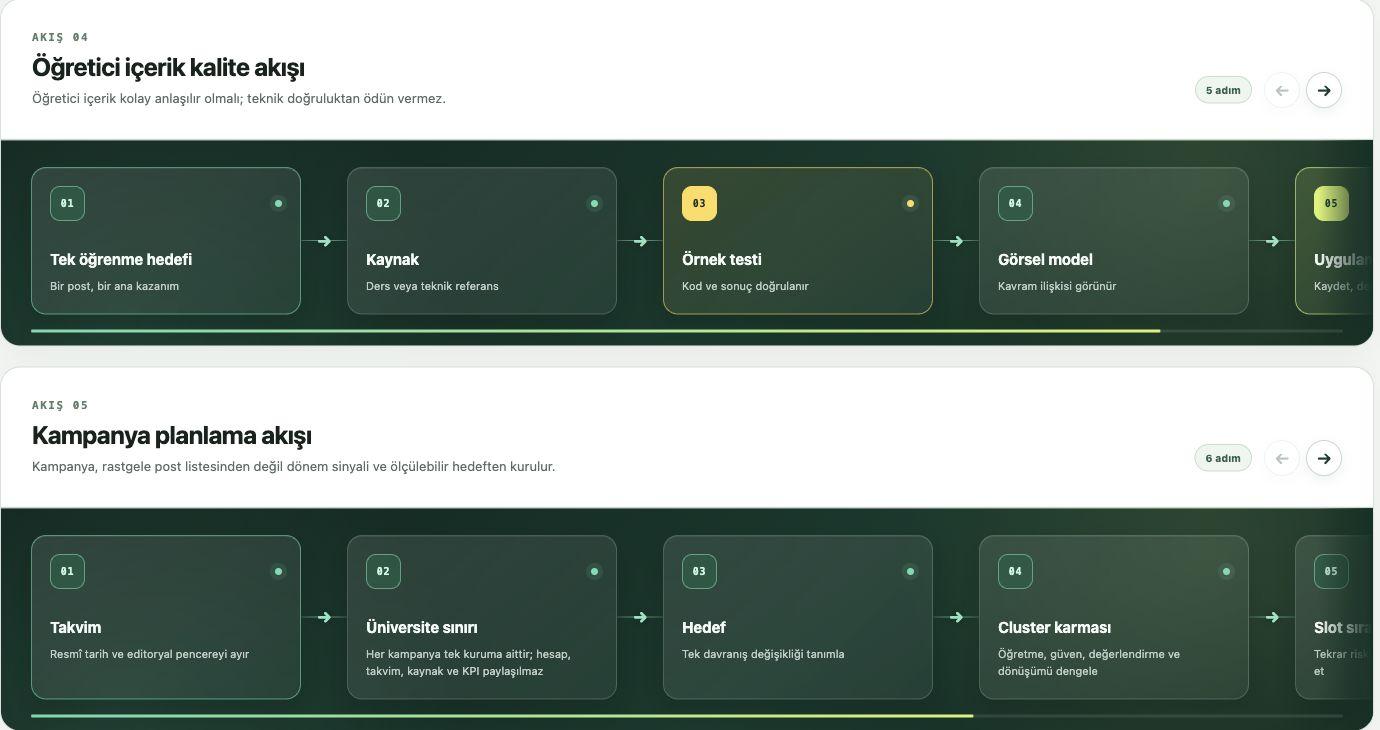The image size is (1380, 730).
Task: Click arrow connector between Örnek testi and Görsel model
Action: tap(956, 241)
